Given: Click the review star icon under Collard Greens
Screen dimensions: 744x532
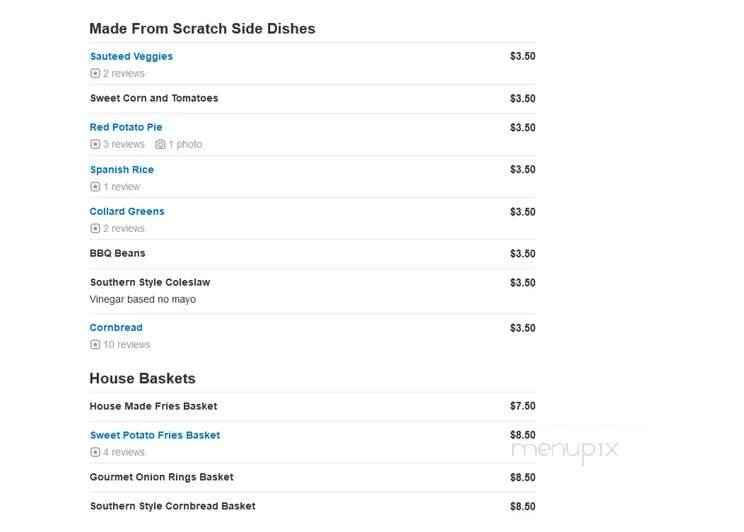Looking at the screenshot, I should point(95,229).
